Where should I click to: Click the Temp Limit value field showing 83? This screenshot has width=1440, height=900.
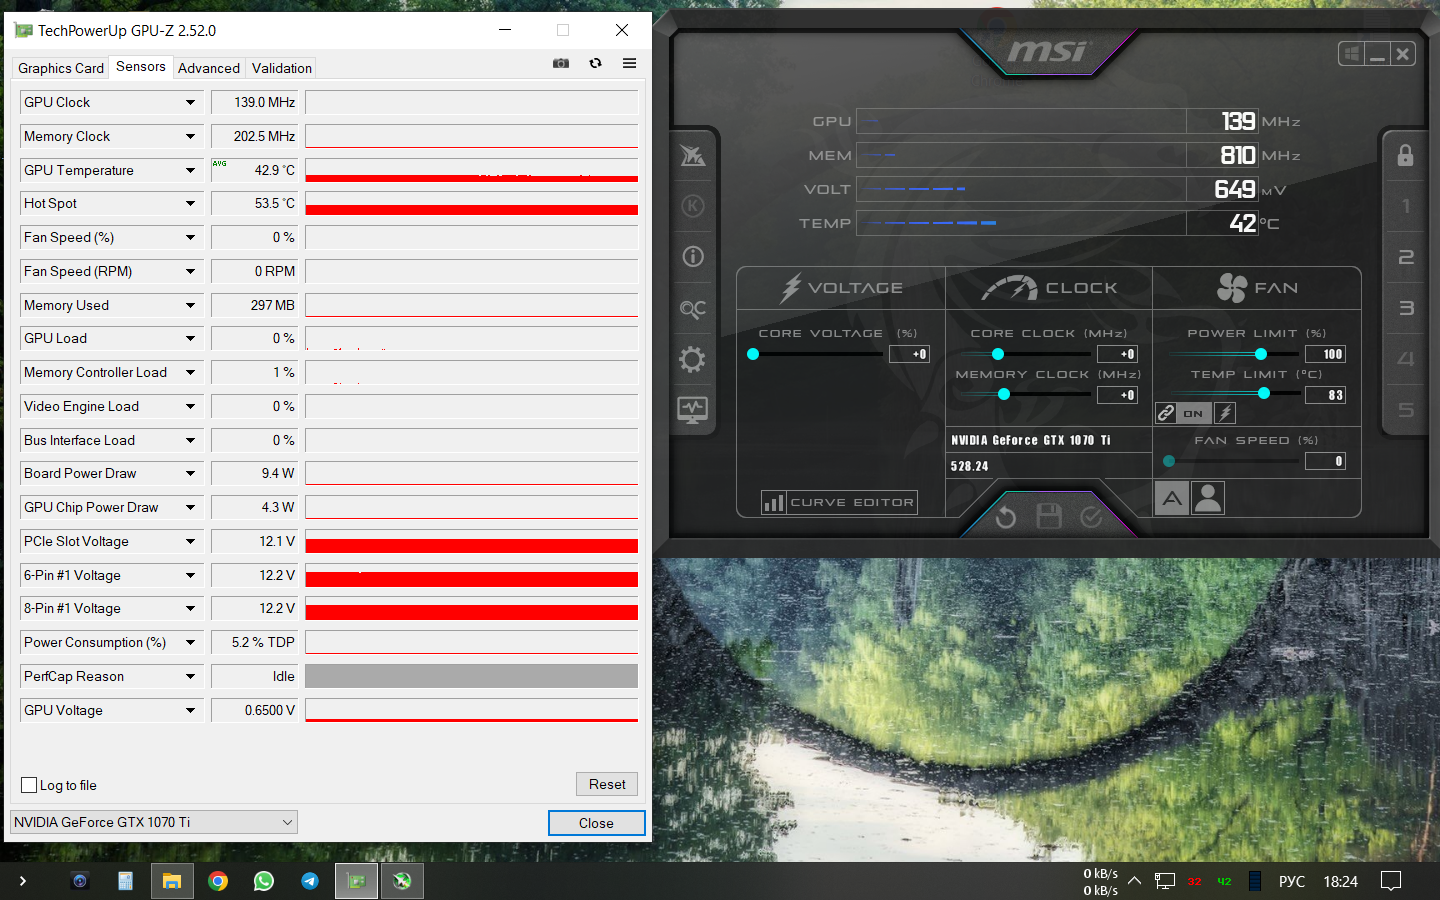pos(1326,395)
